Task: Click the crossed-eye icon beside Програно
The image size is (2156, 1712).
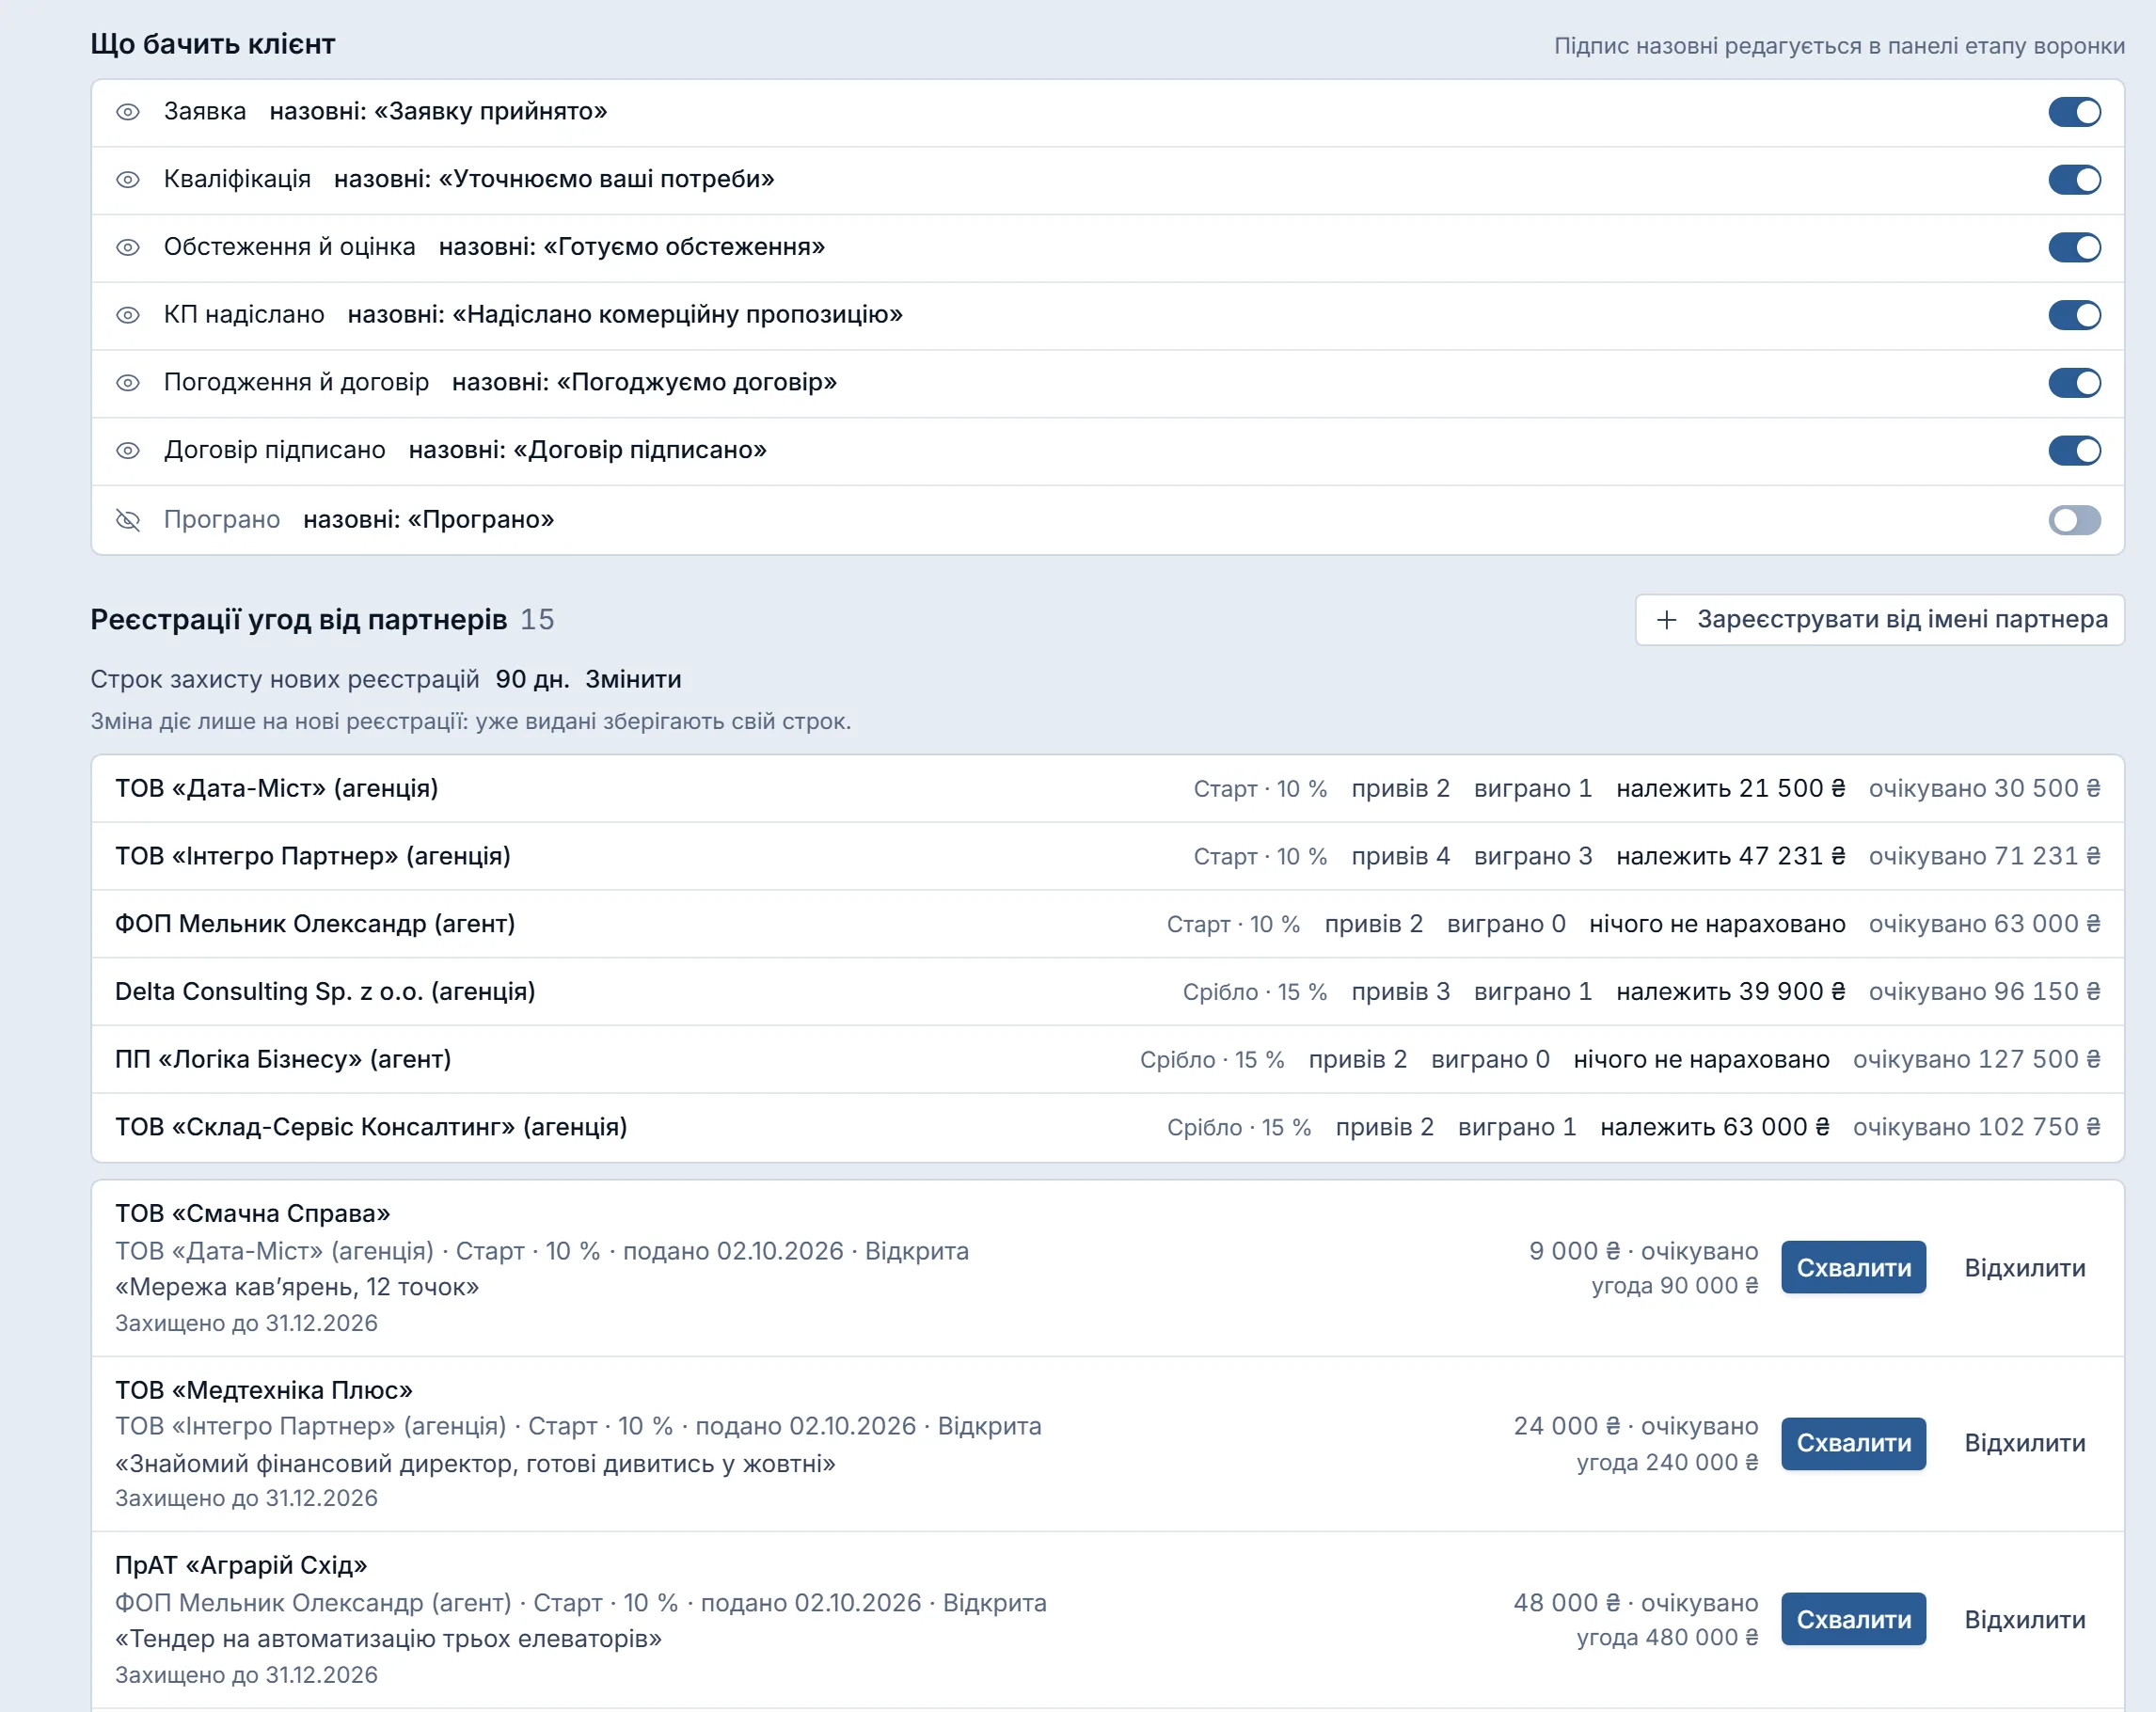Action: 128,520
